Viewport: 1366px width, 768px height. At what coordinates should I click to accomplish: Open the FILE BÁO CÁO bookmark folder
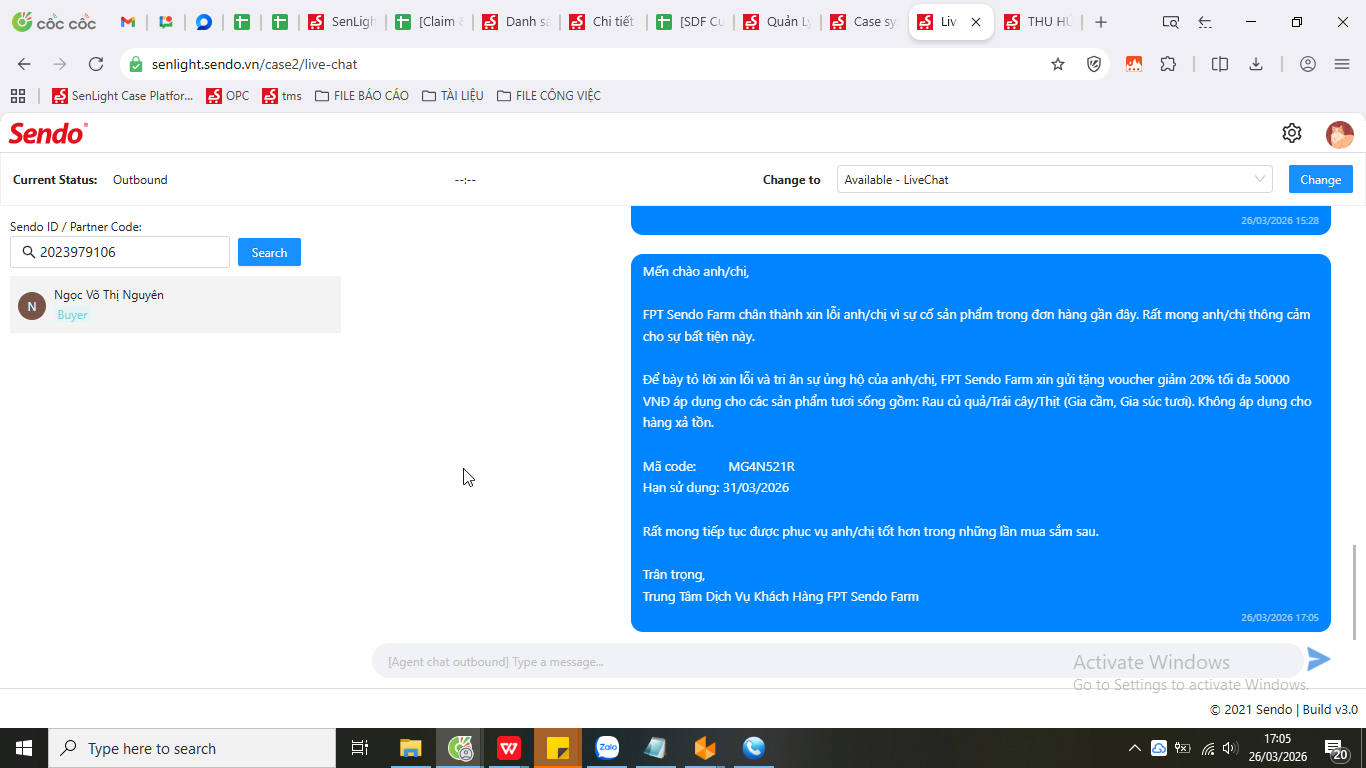pyautogui.click(x=361, y=96)
